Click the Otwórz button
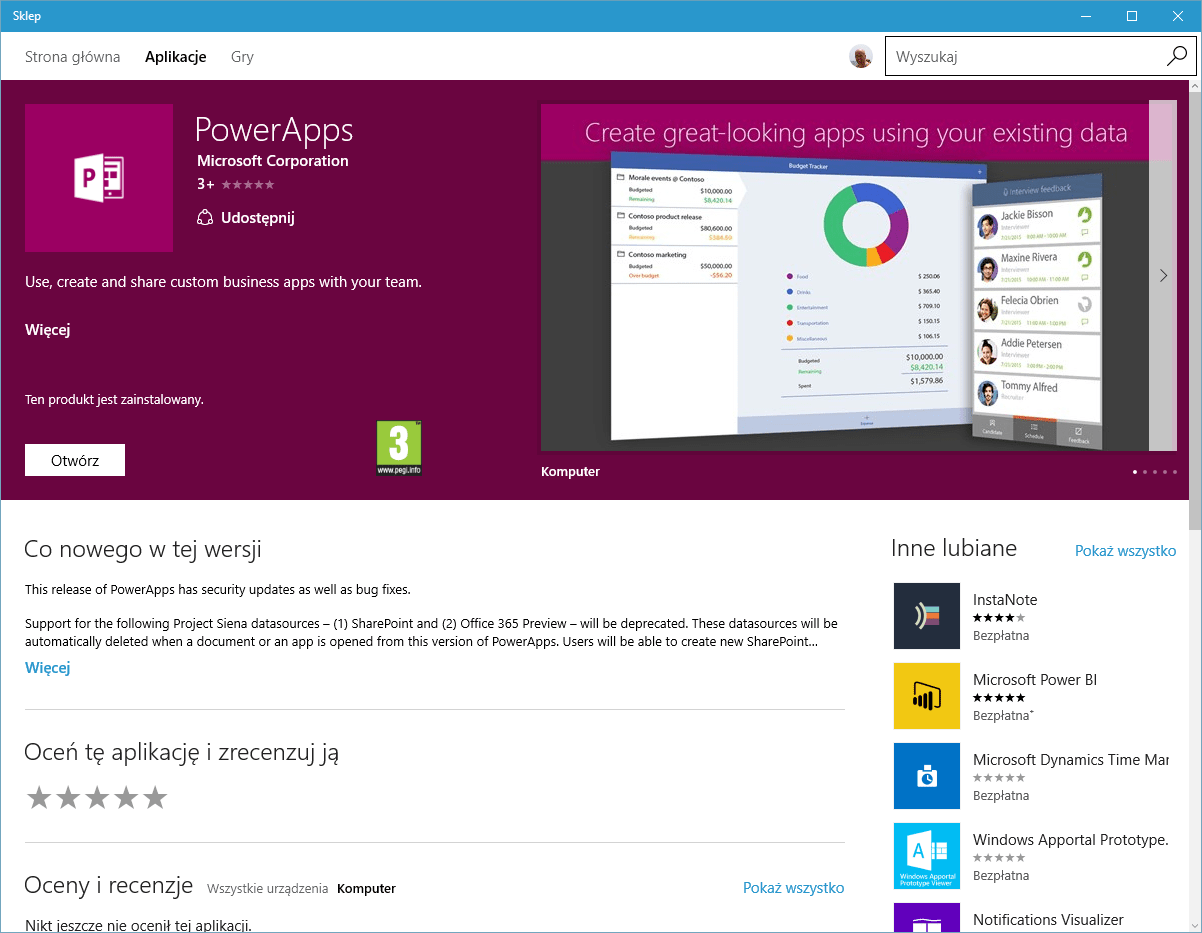 pos(75,460)
